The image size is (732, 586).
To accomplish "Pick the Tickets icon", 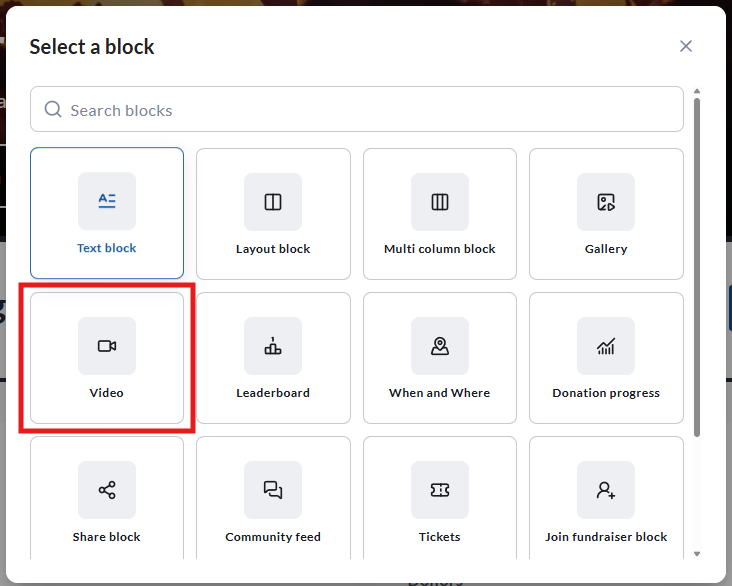I will (440, 490).
